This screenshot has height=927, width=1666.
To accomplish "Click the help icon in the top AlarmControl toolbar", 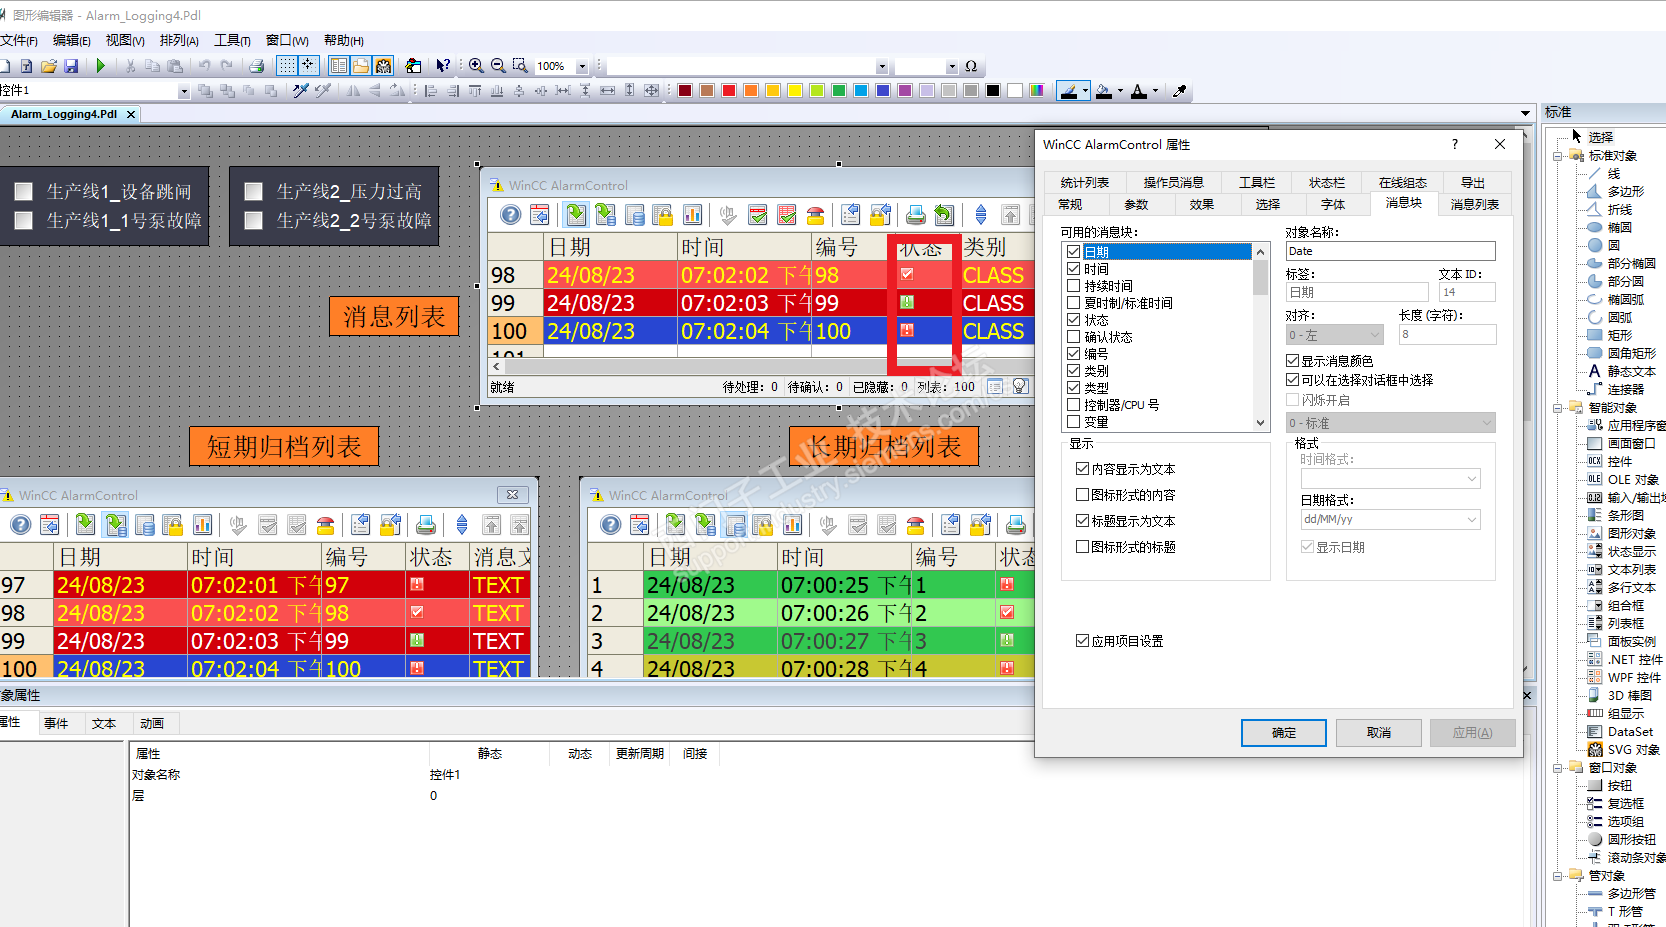I will coord(511,215).
